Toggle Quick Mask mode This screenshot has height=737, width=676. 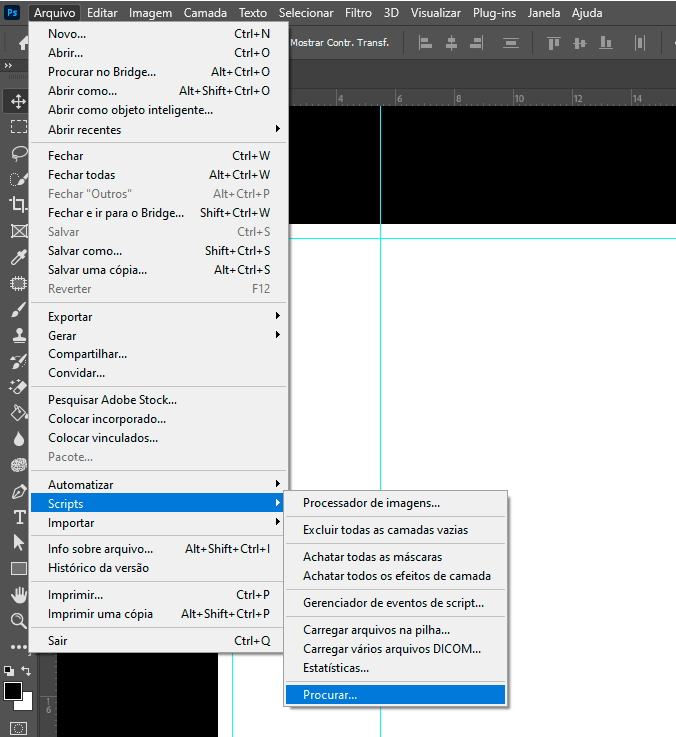tap(18, 728)
